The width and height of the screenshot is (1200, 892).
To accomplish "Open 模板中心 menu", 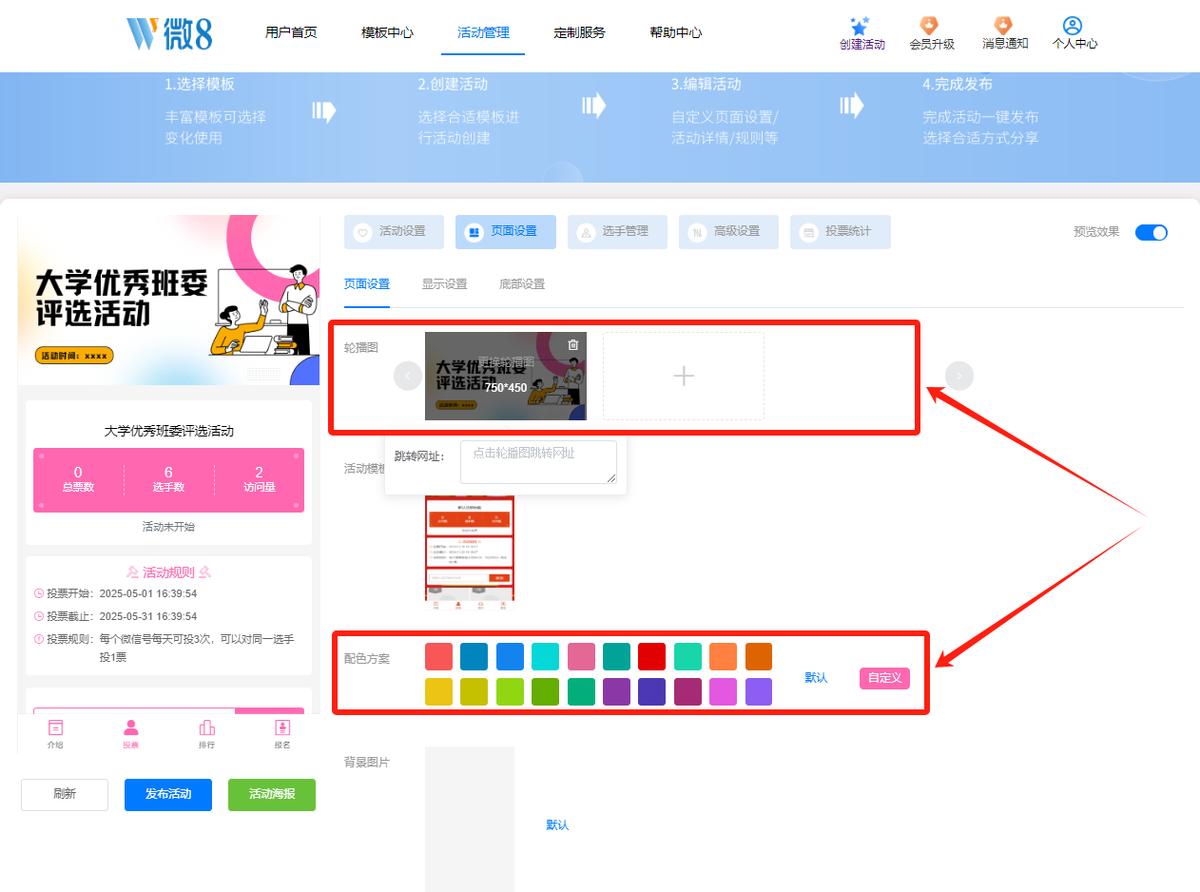I will 387,32.
